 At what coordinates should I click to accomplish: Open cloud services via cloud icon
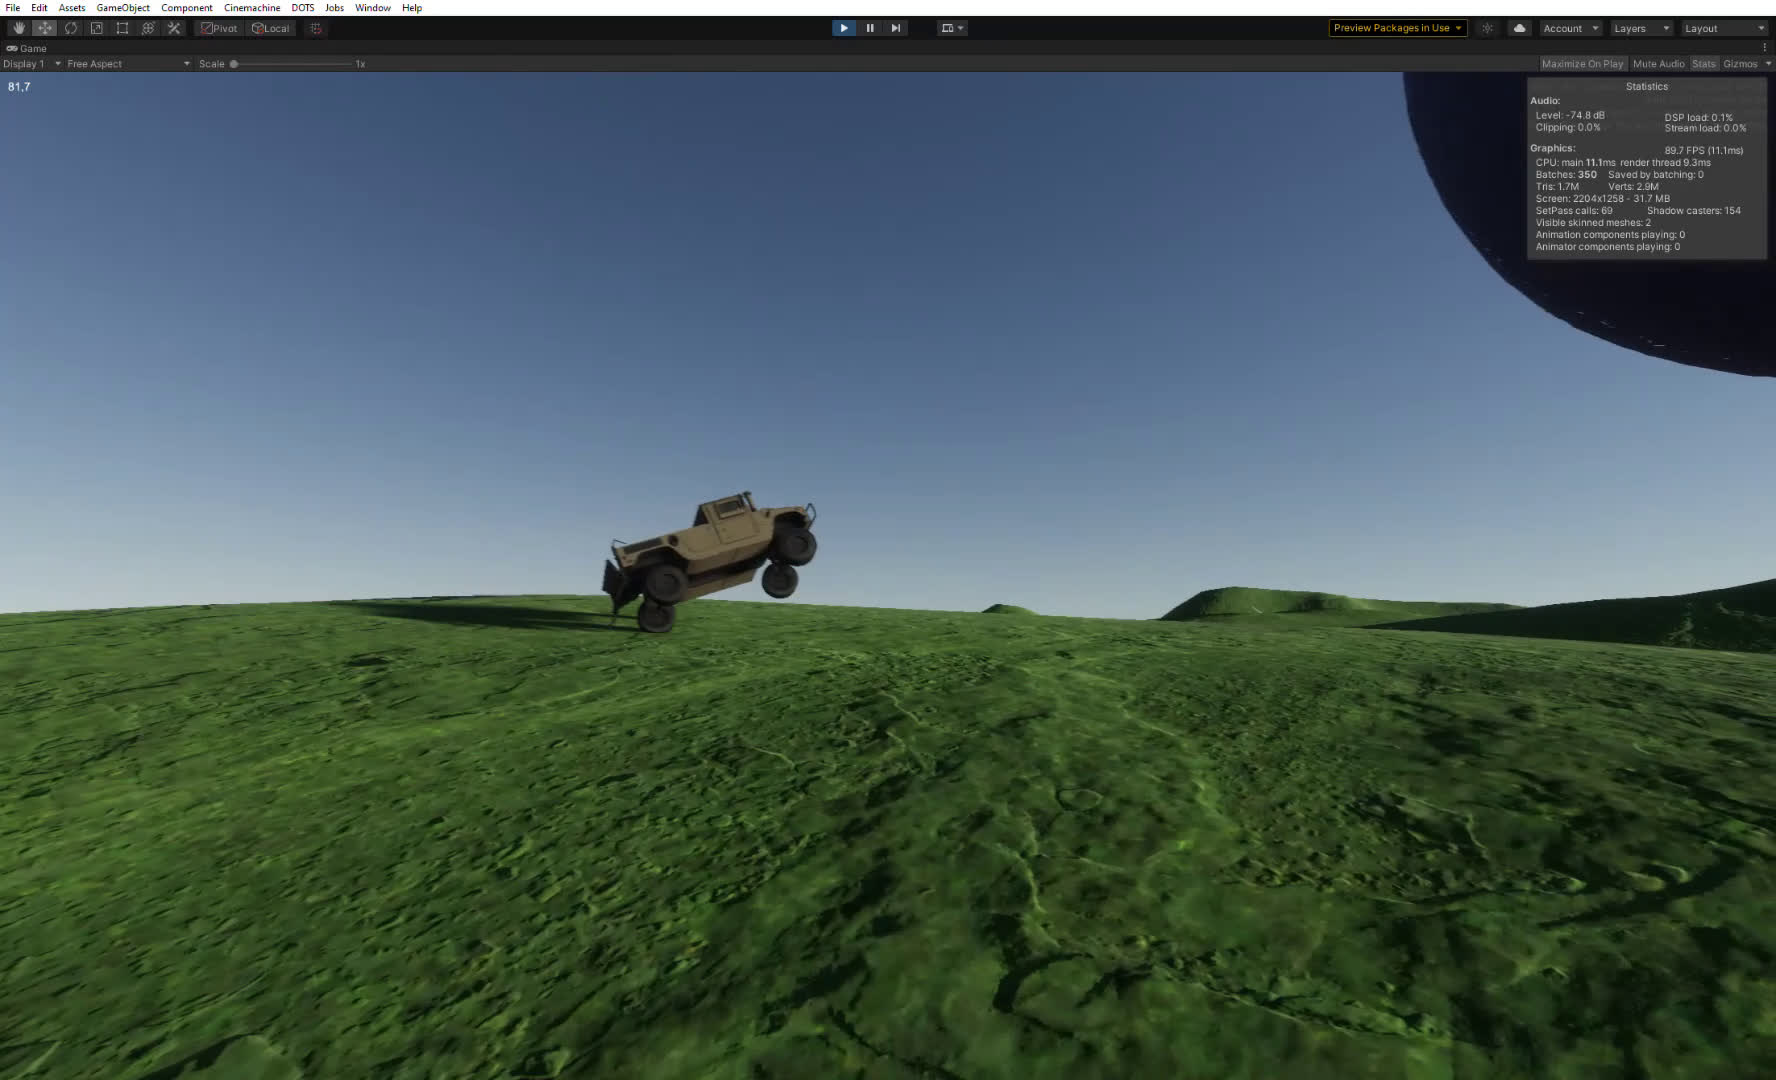pyautogui.click(x=1519, y=28)
